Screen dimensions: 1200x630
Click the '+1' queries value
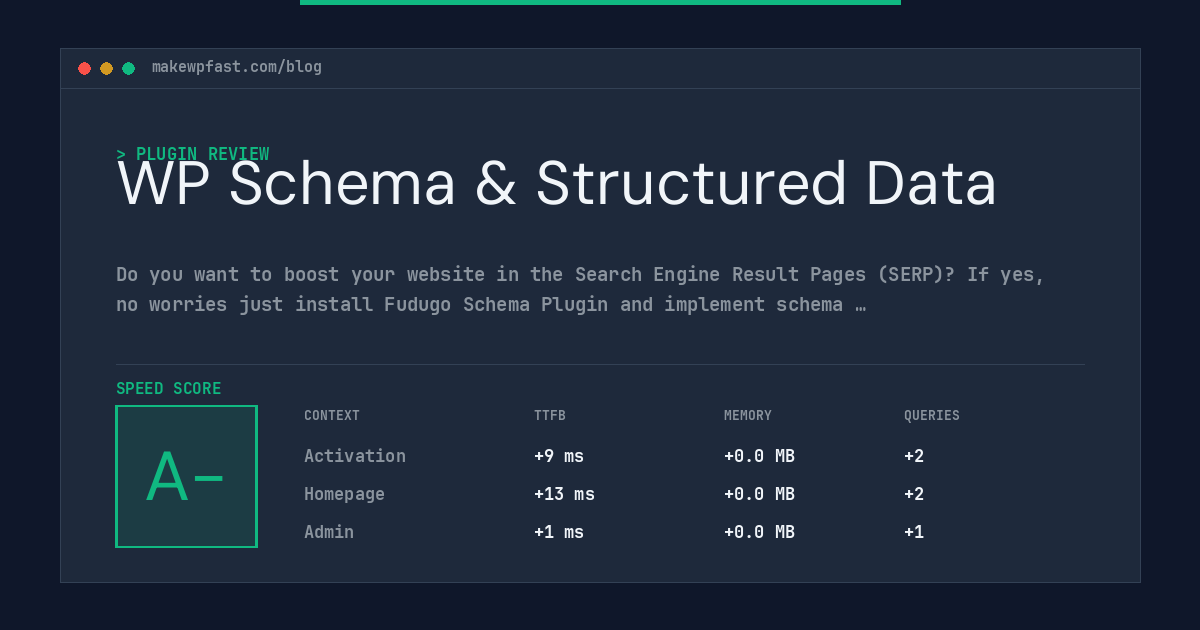pyautogui.click(x=914, y=532)
